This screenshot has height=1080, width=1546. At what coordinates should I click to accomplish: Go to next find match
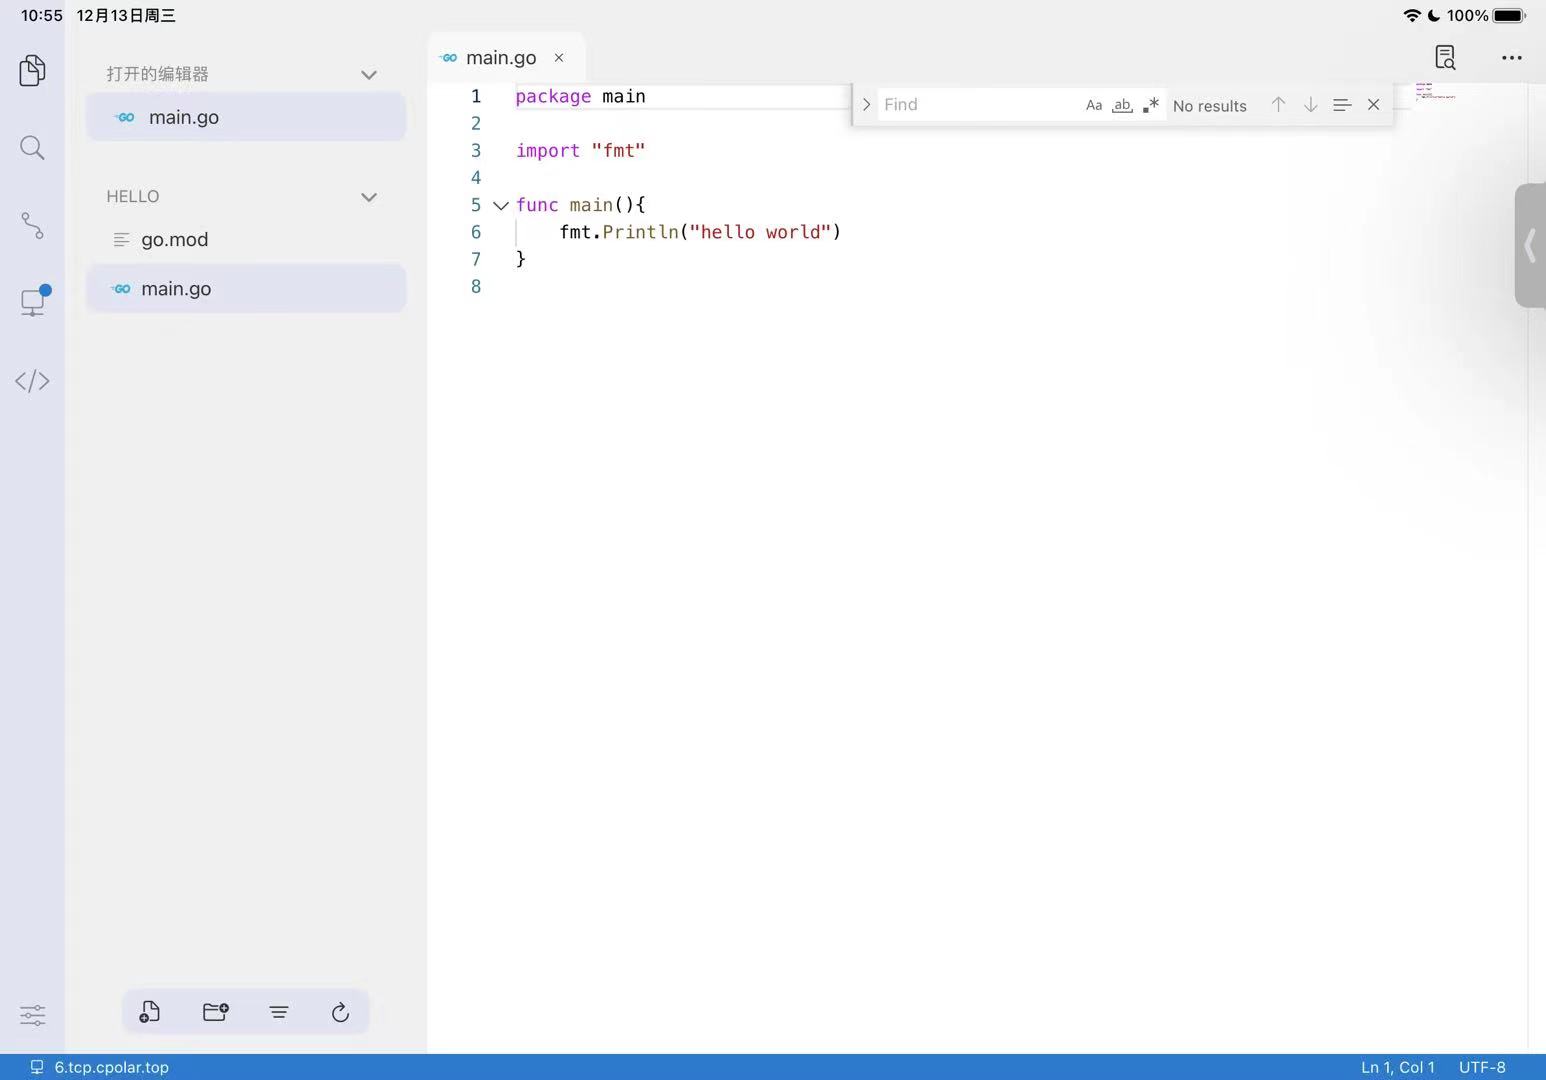click(1310, 104)
